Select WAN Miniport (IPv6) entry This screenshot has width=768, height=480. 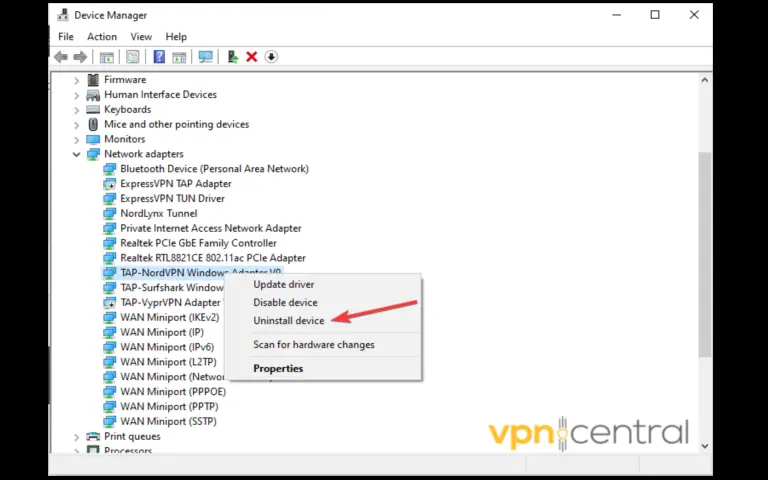167,347
